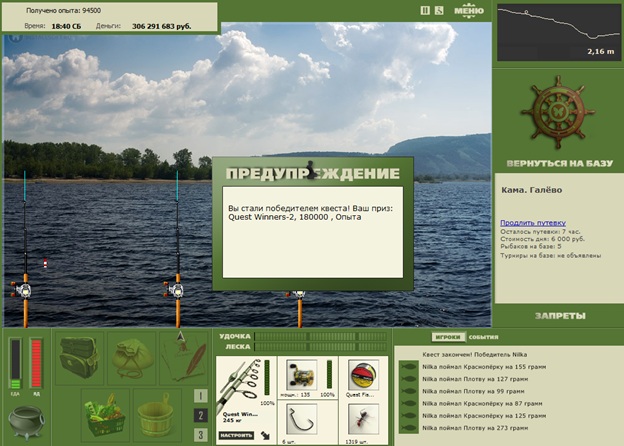624x446 pixels.
Task: Click the fish icon beside Красноперку 155 грамм
Action: [408, 367]
